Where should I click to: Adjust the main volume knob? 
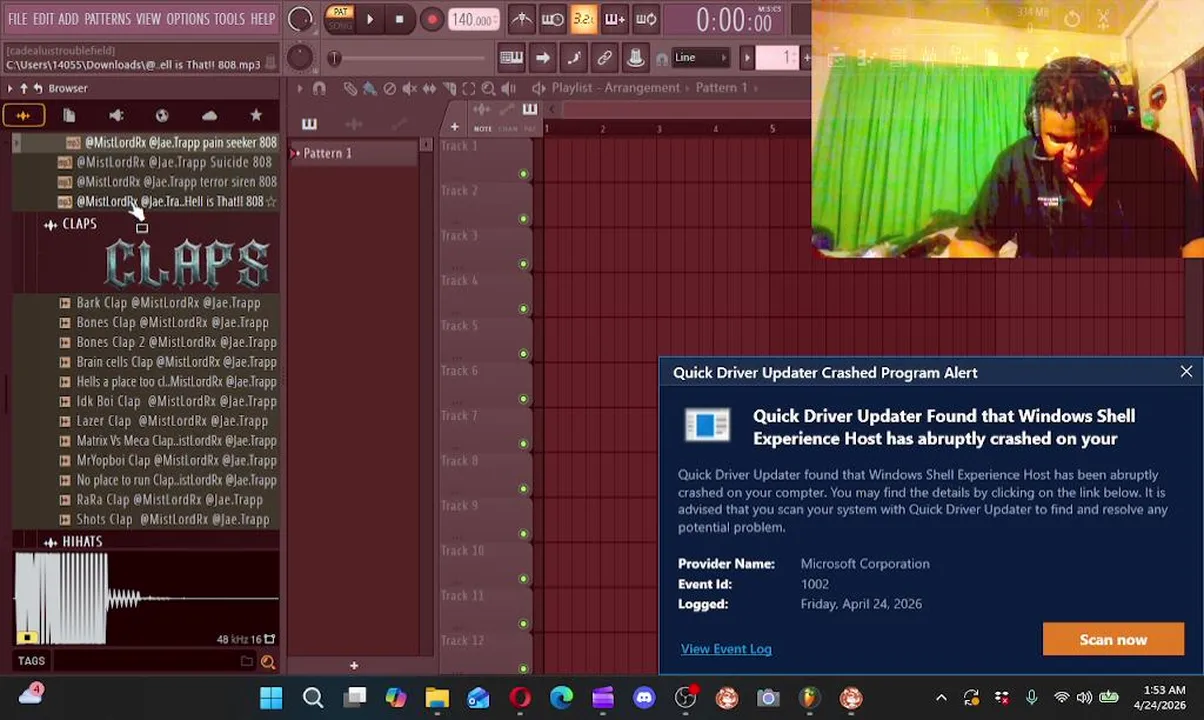coord(300,19)
